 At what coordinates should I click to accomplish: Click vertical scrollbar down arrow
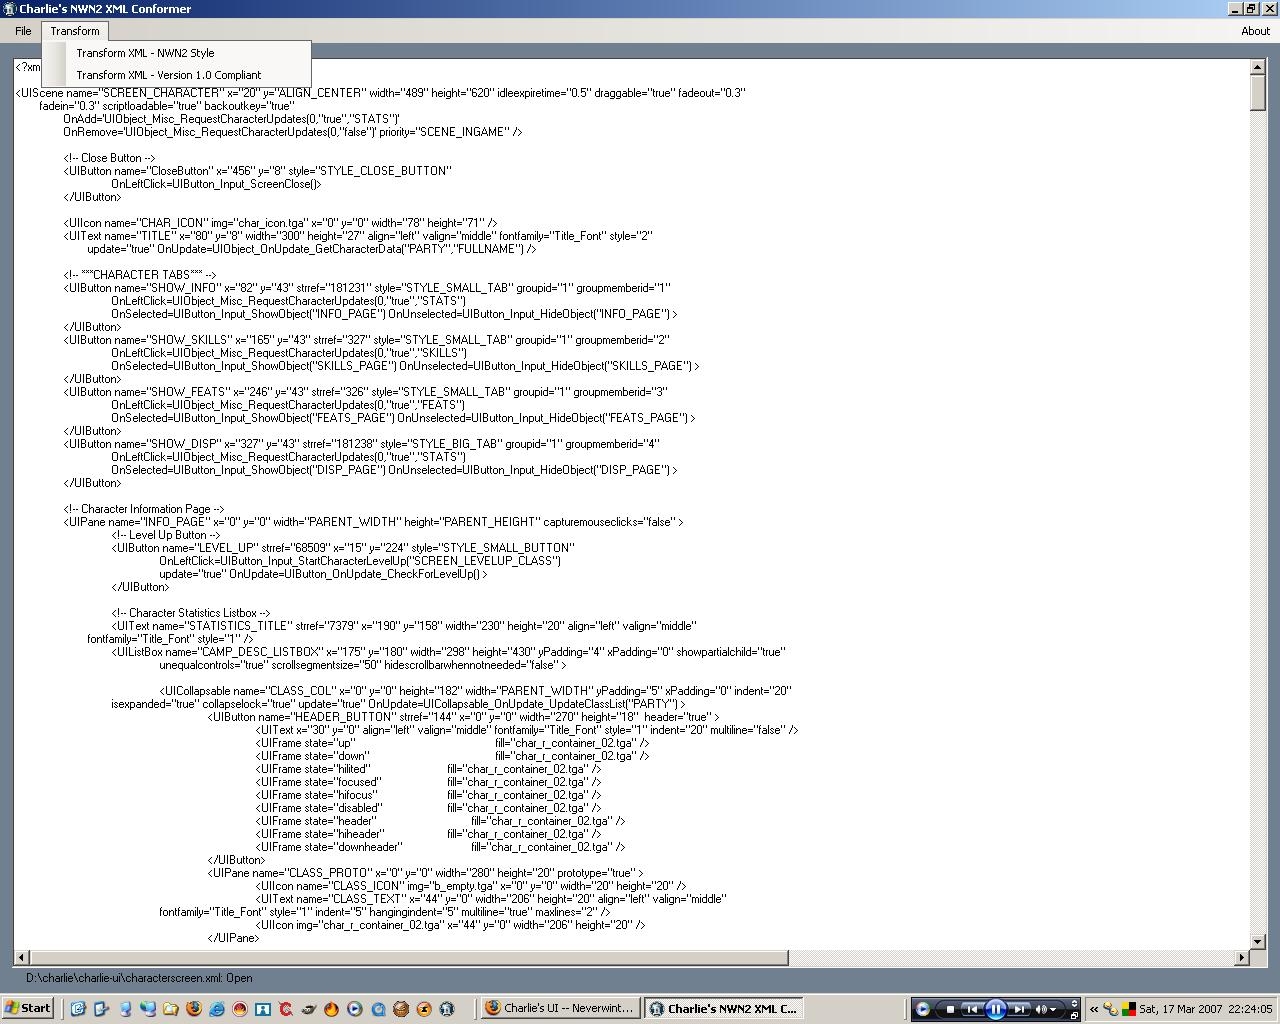tap(1258, 941)
